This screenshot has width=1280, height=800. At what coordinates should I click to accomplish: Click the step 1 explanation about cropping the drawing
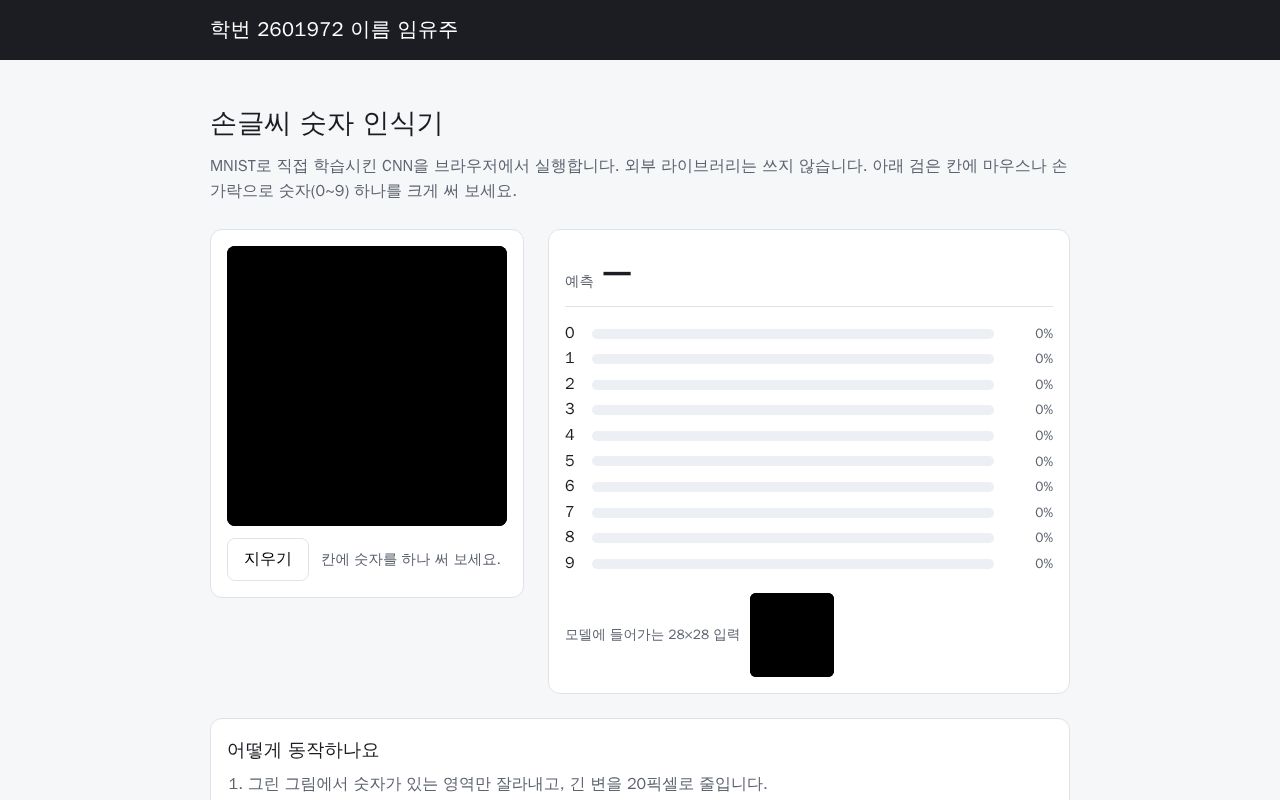coord(498,784)
